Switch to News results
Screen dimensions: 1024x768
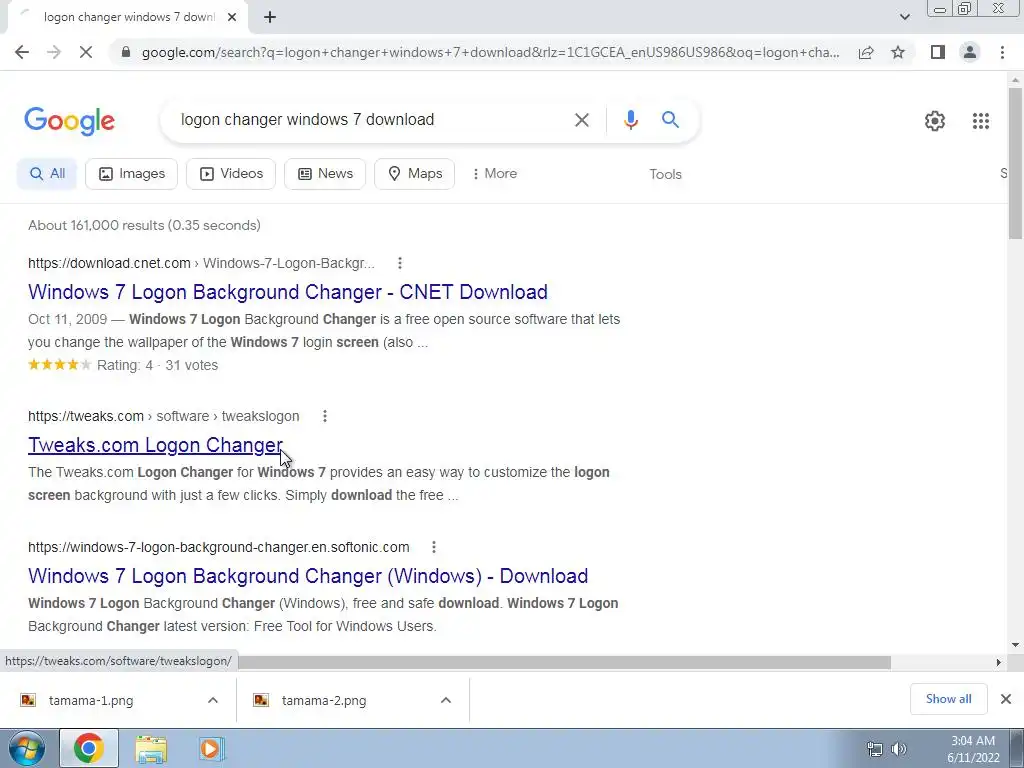pos(325,174)
